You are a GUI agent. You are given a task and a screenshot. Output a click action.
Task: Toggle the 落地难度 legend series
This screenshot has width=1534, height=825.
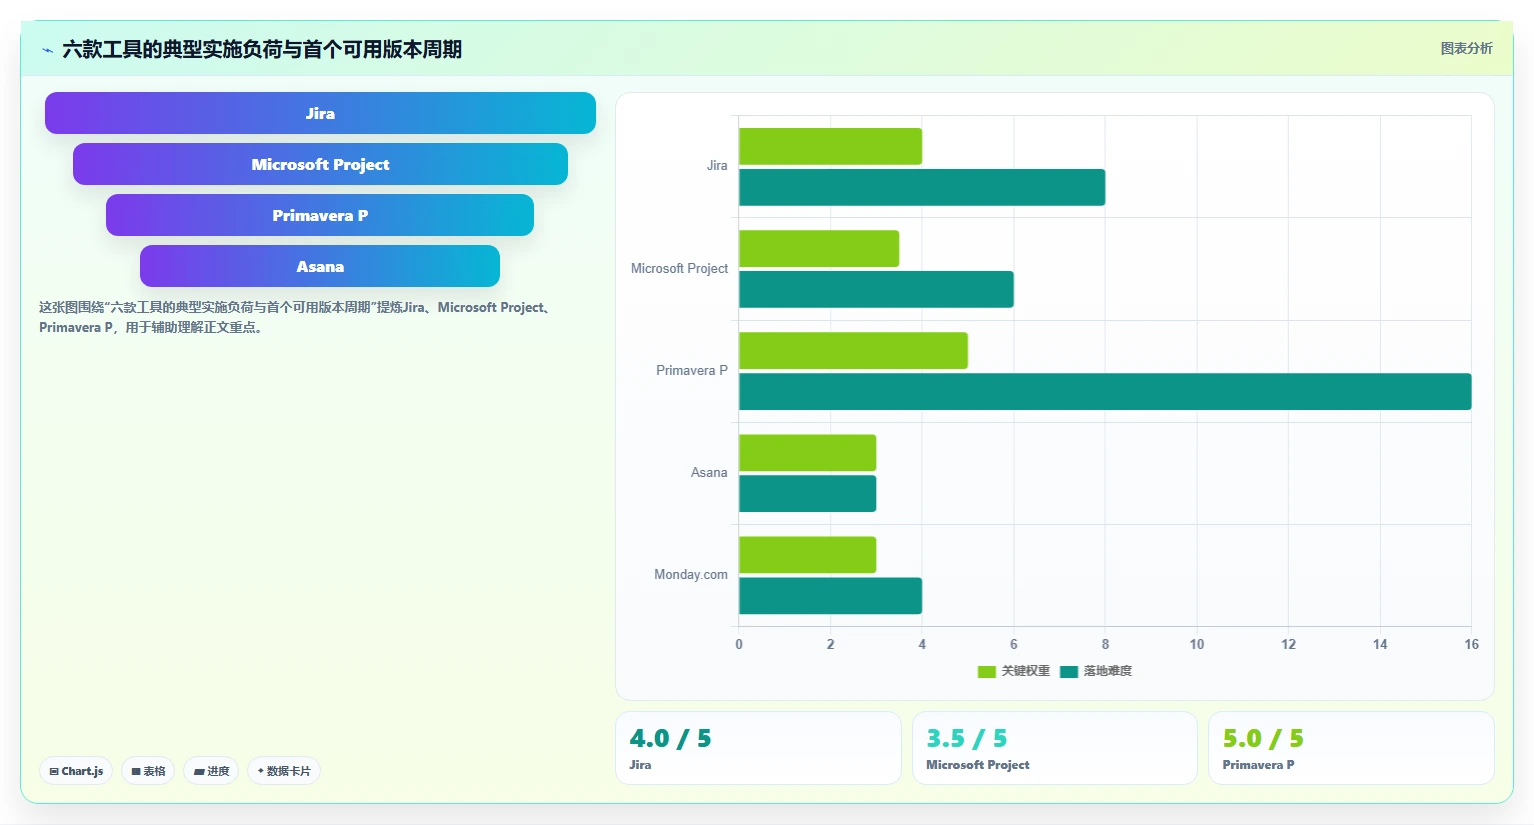coord(1096,671)
